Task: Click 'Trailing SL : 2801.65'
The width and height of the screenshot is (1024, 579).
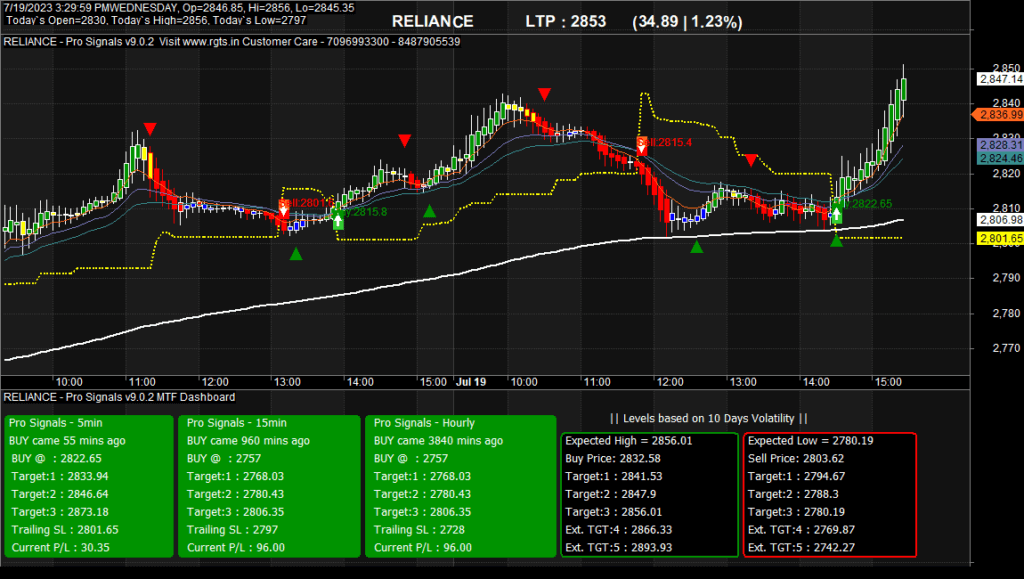Action: pos(65,529)
